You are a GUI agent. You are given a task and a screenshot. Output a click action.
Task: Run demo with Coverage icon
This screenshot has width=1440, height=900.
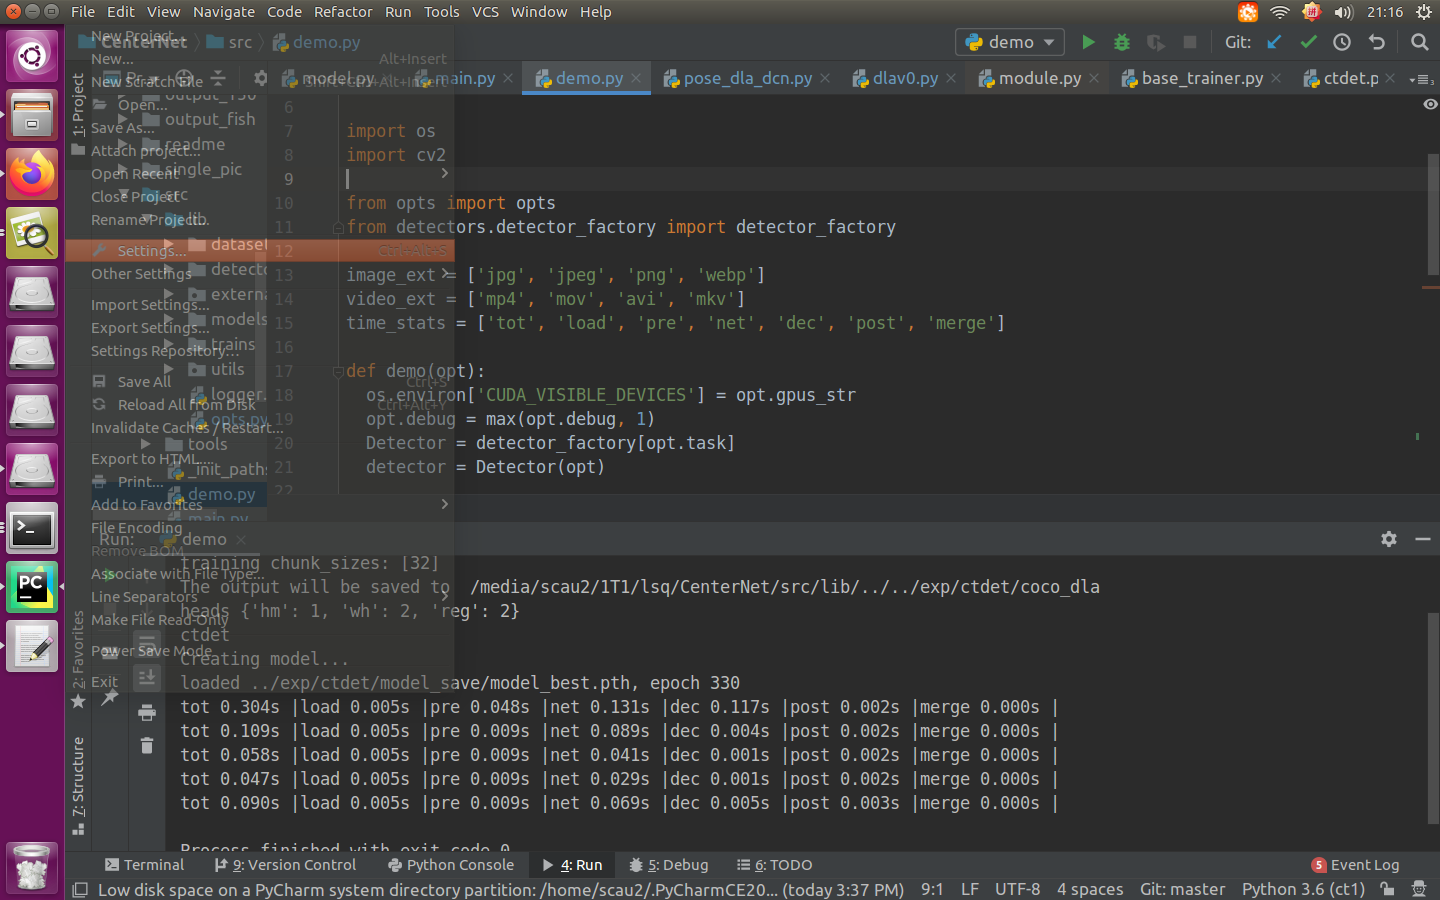click(x=1156, y=42)
